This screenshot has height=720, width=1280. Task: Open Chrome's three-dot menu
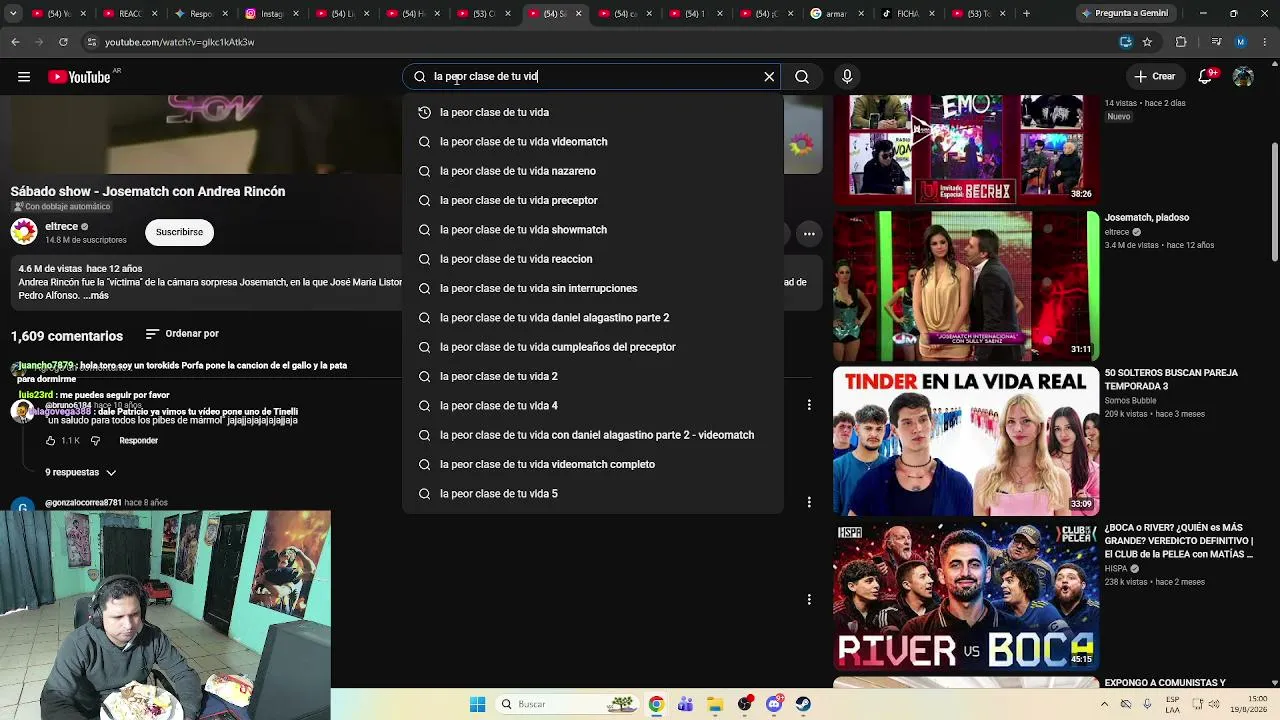coord(1264,42)
